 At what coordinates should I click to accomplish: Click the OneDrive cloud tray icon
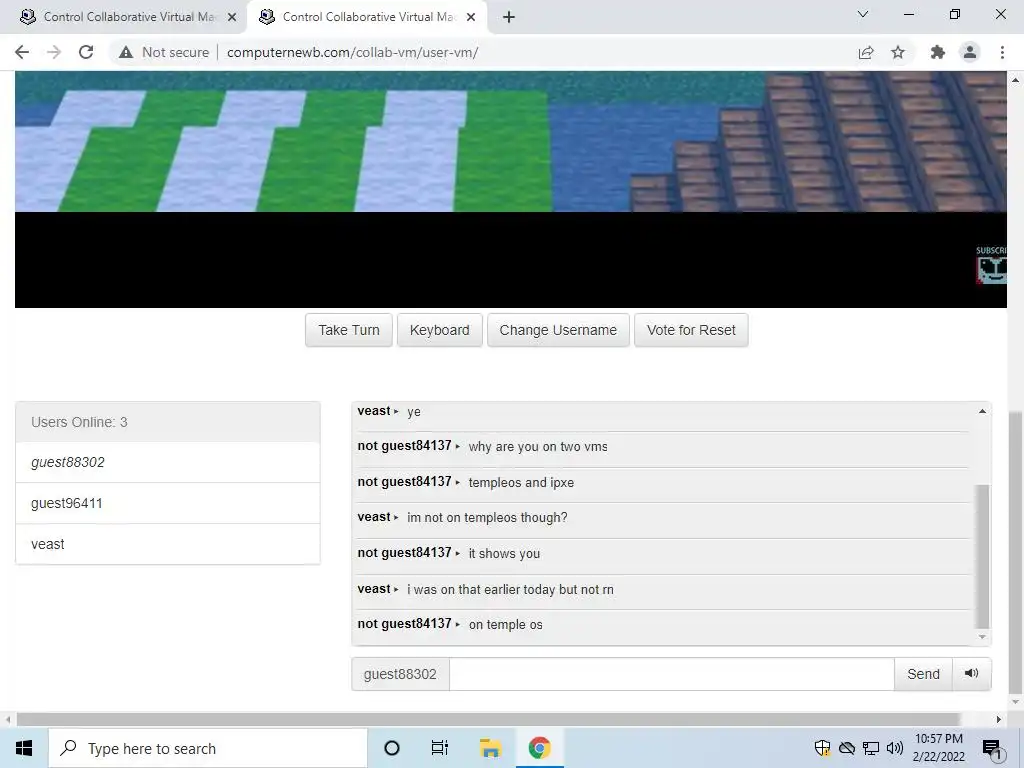[846, 748]
